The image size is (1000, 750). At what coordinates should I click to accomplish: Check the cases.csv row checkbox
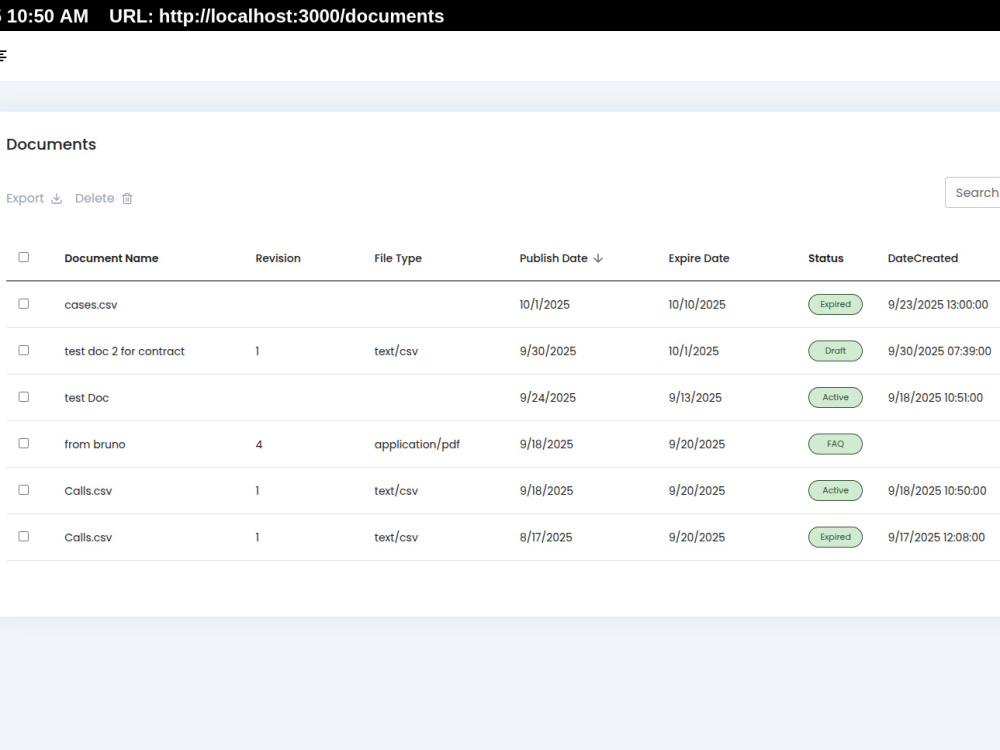coord(24,304)
